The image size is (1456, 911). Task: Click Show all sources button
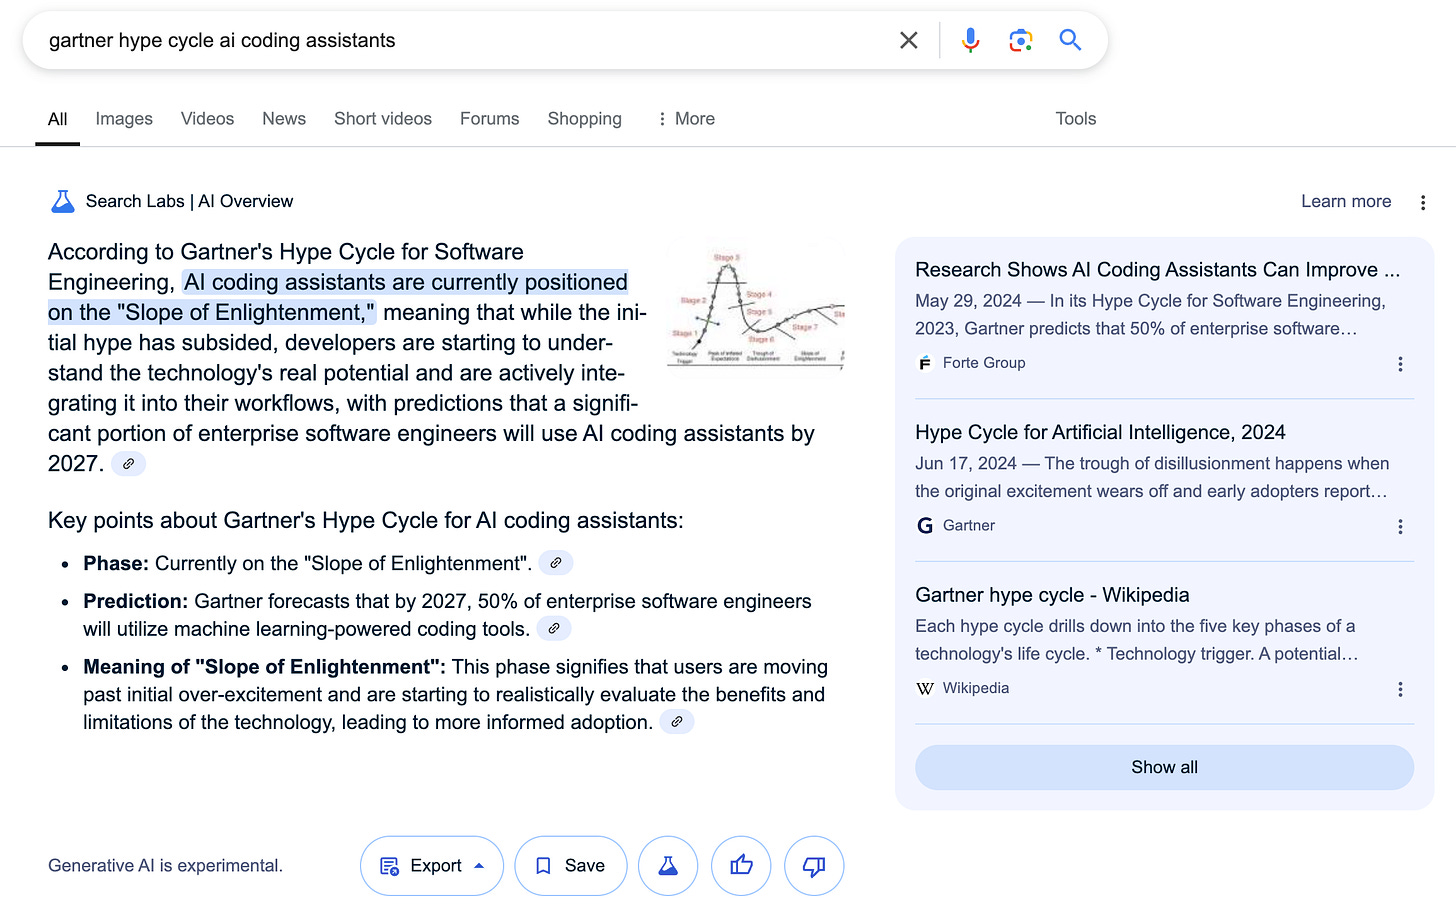point(1164,767)
